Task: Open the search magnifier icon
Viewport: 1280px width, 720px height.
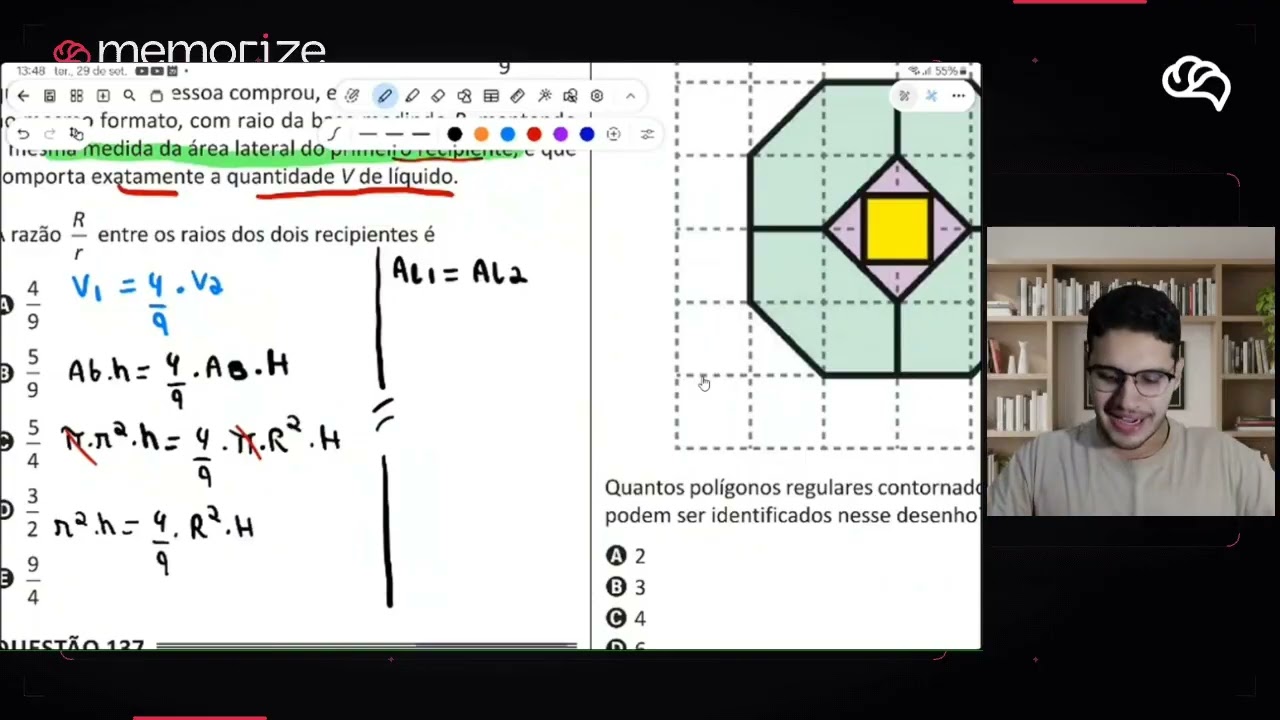Action: (129, 96)
